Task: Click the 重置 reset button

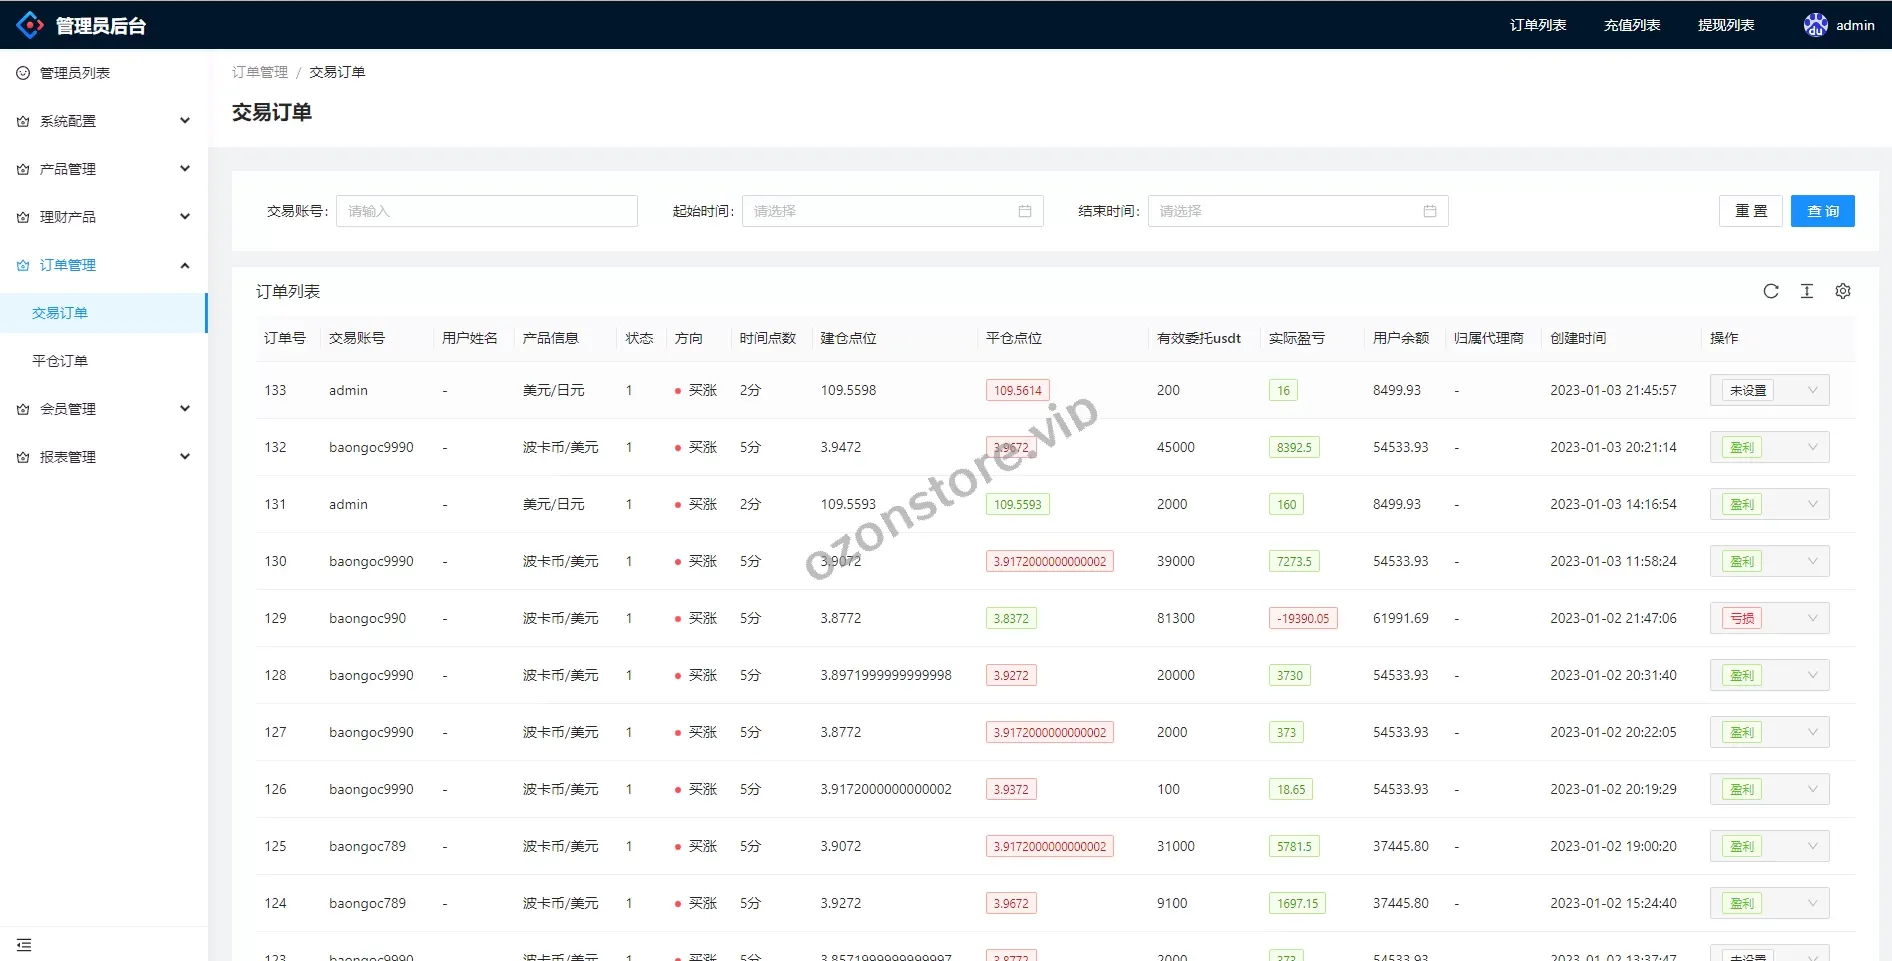Action: (x=1750, y=211)
